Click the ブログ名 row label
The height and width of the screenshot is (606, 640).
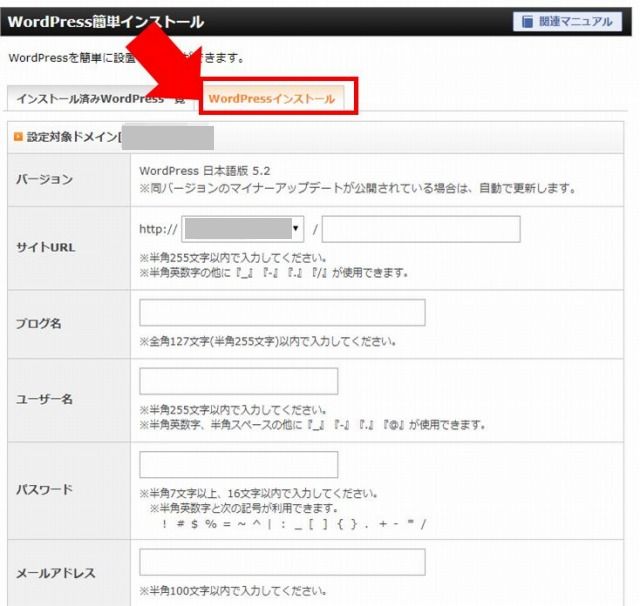click(x=40, y=326)
